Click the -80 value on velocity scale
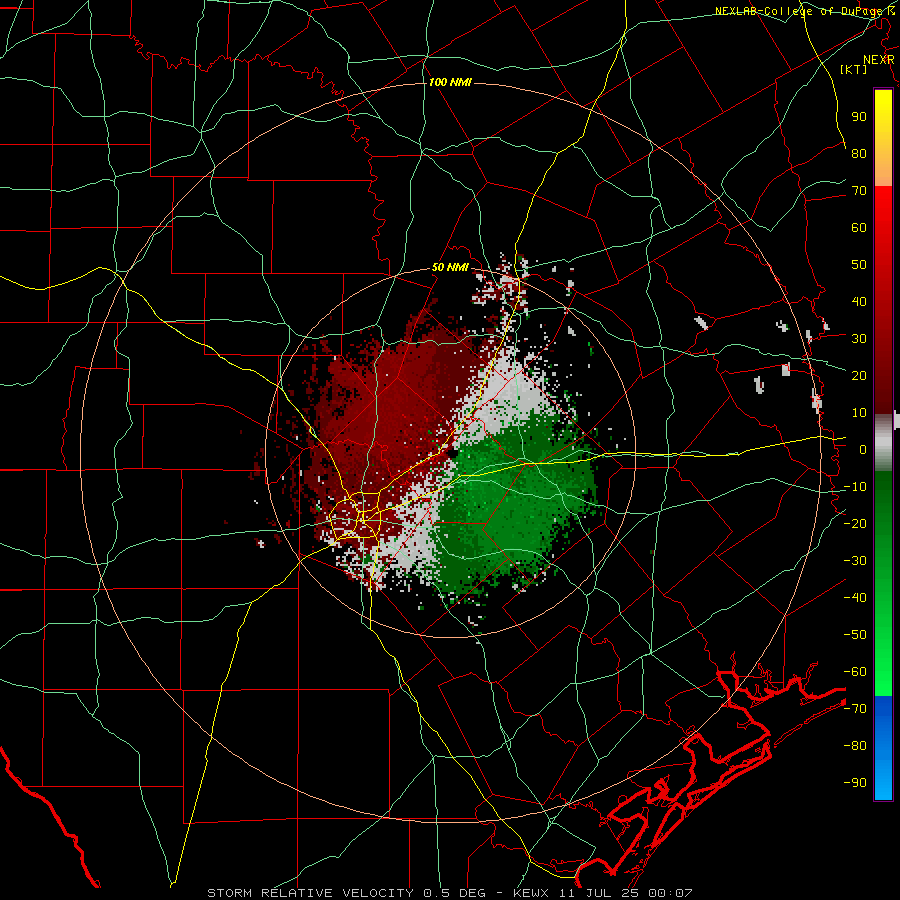Image resolution: width=900 pixels, height=900 pixels. click(x=855, y=746)
